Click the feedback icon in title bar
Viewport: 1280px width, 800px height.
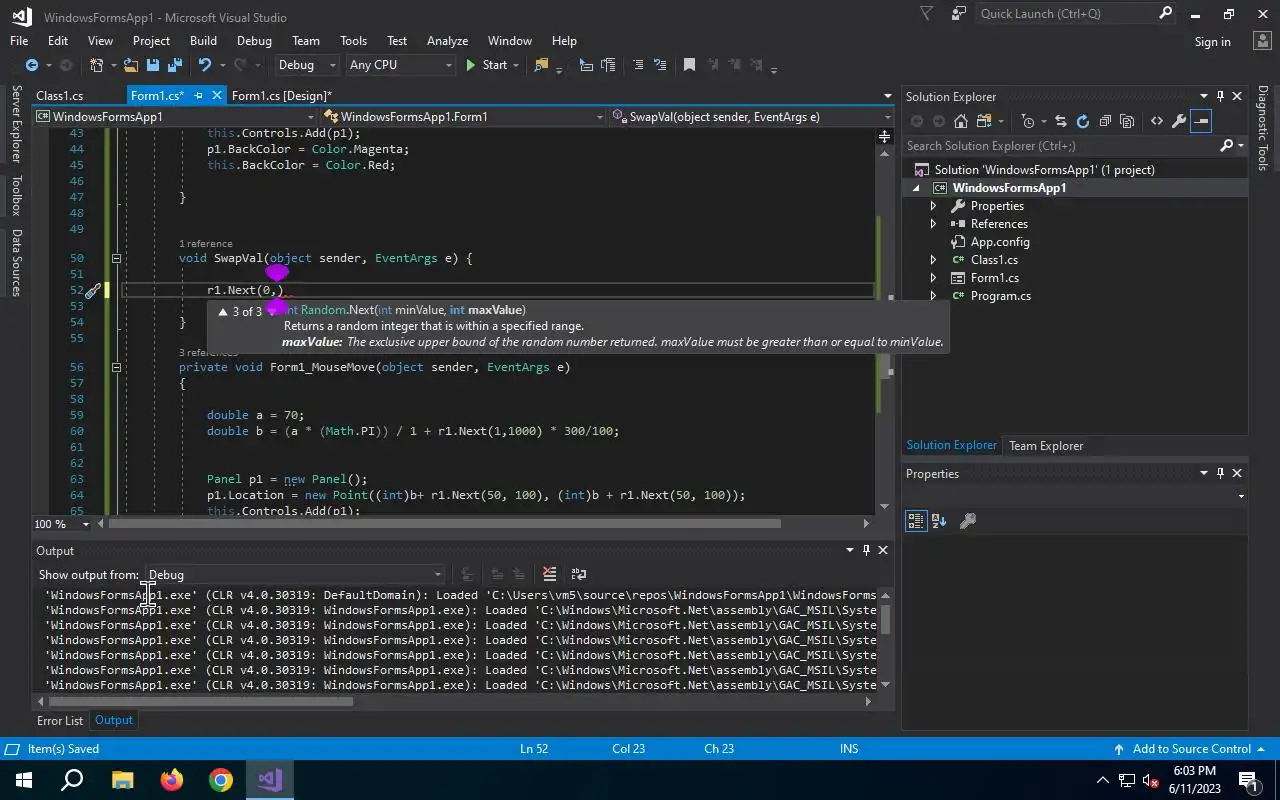point(959,14)
